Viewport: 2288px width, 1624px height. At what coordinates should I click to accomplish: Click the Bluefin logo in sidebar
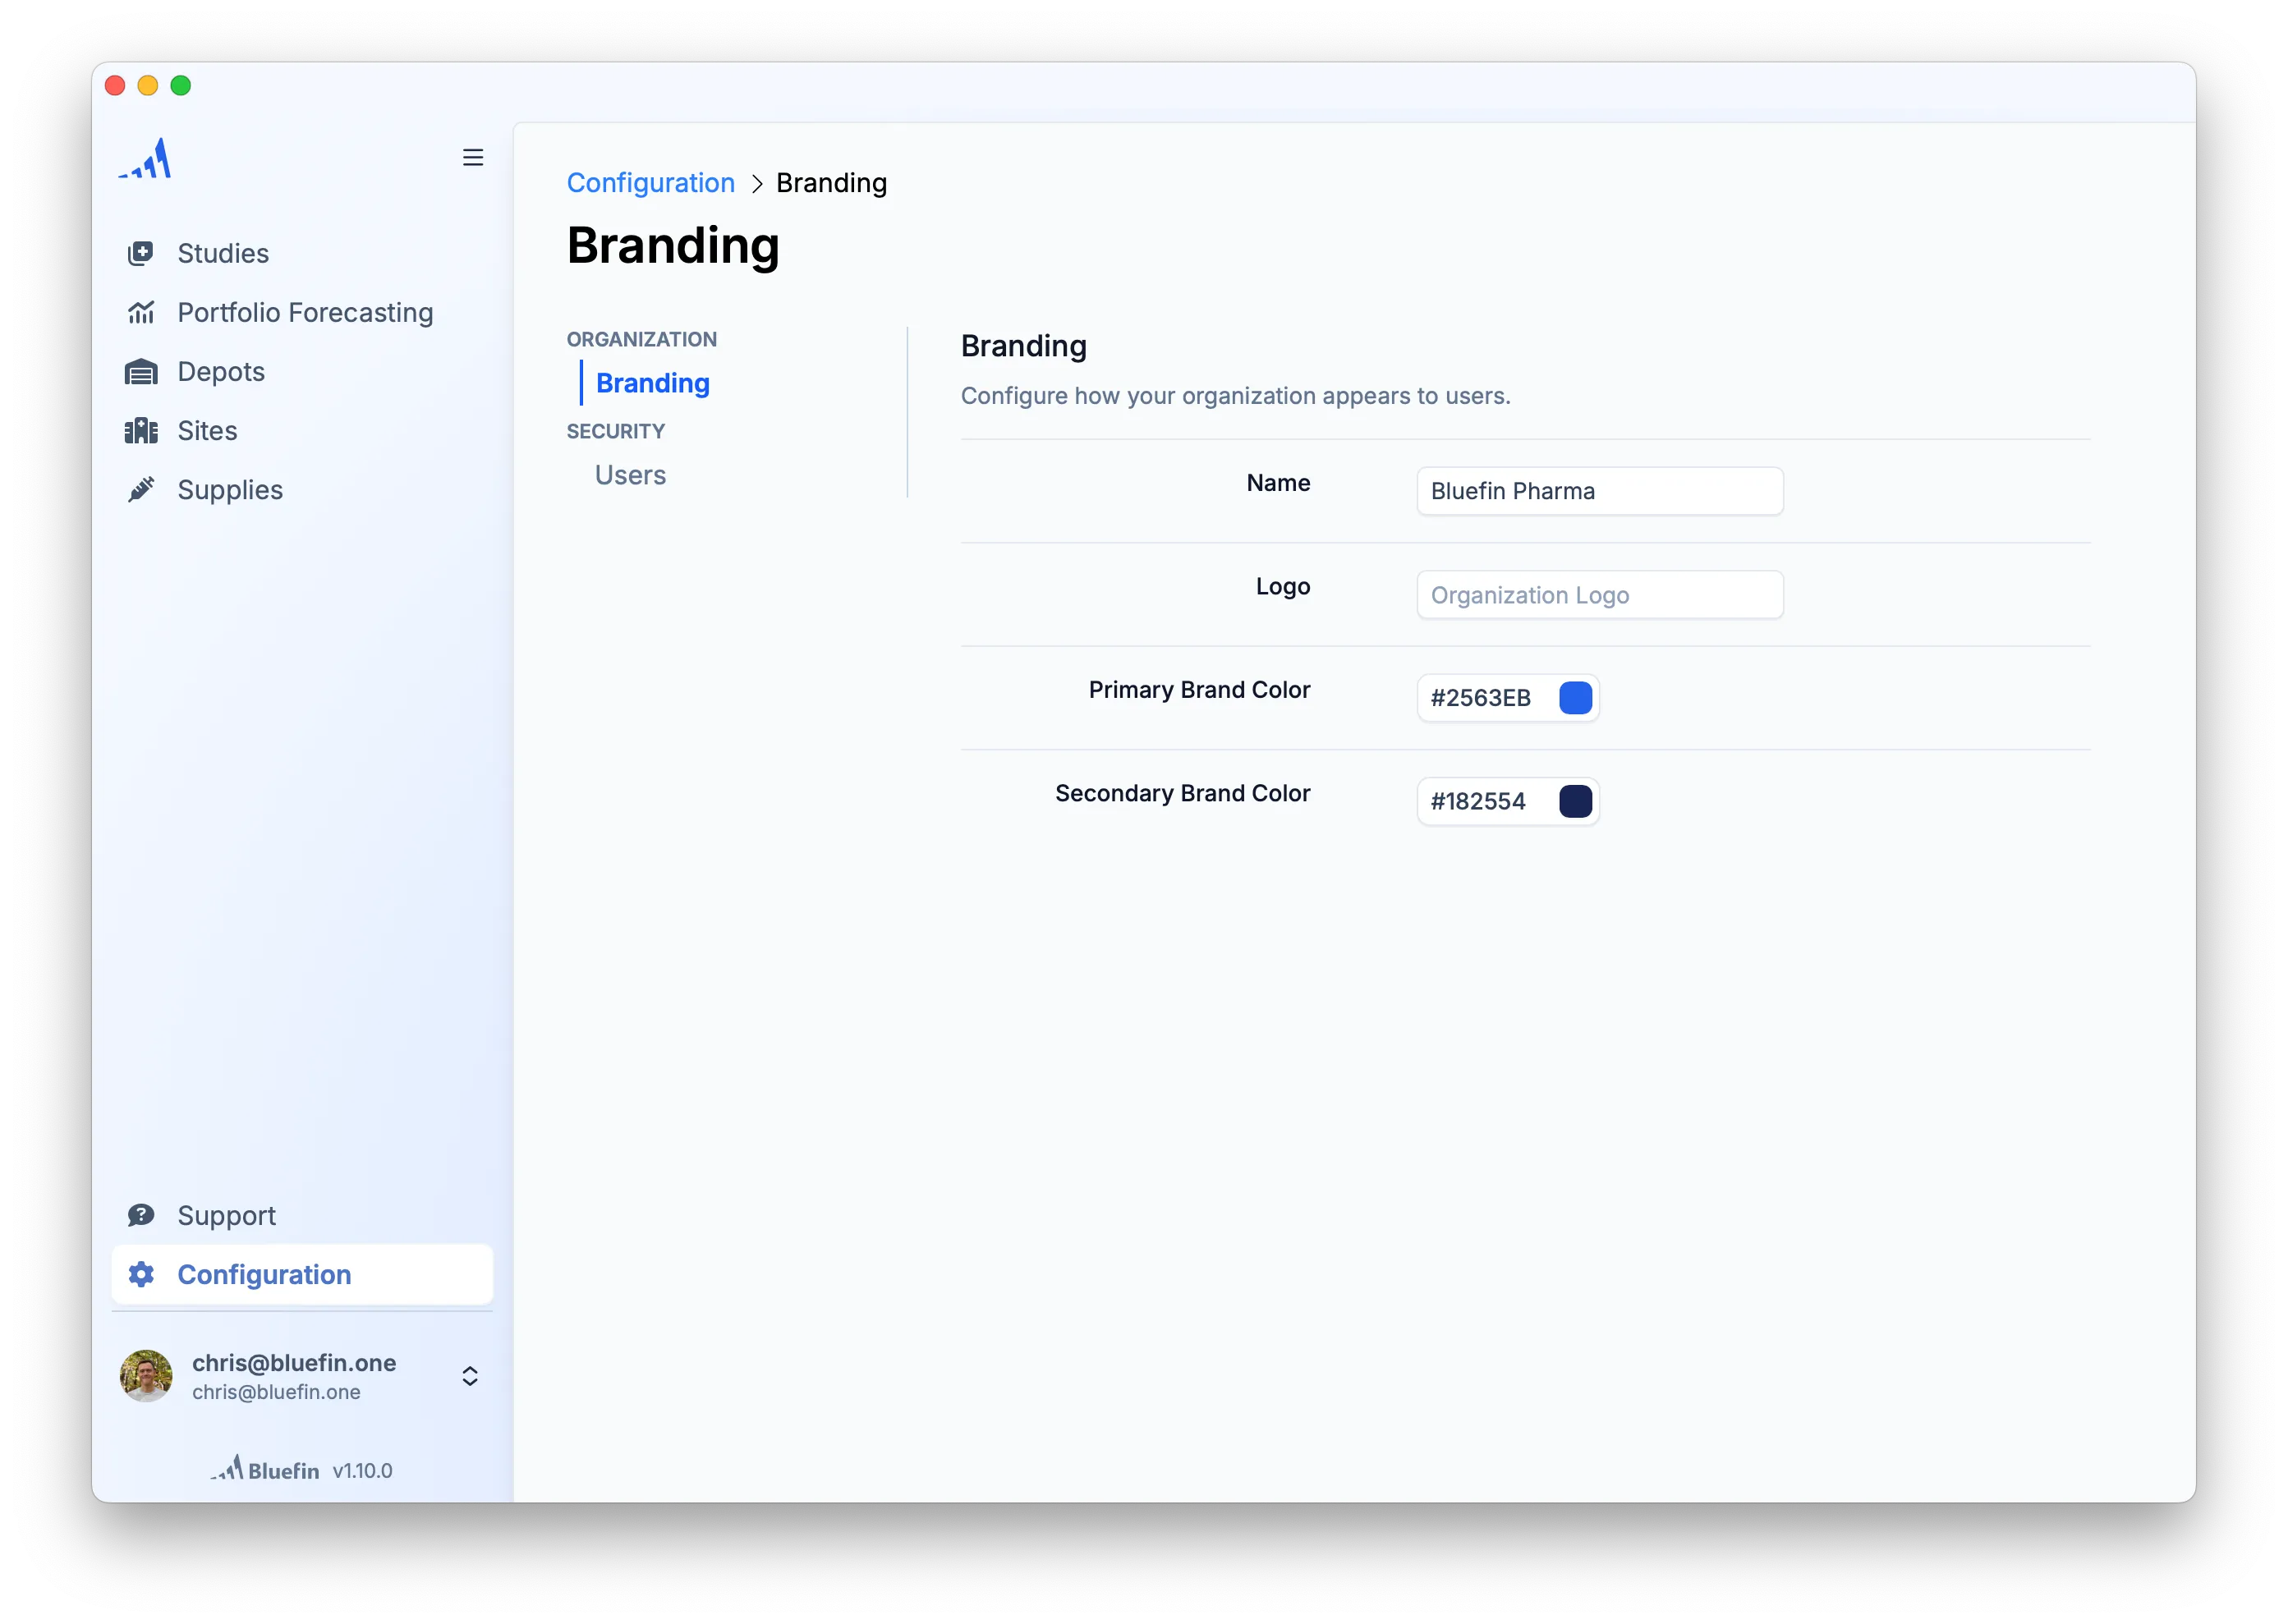146,160
